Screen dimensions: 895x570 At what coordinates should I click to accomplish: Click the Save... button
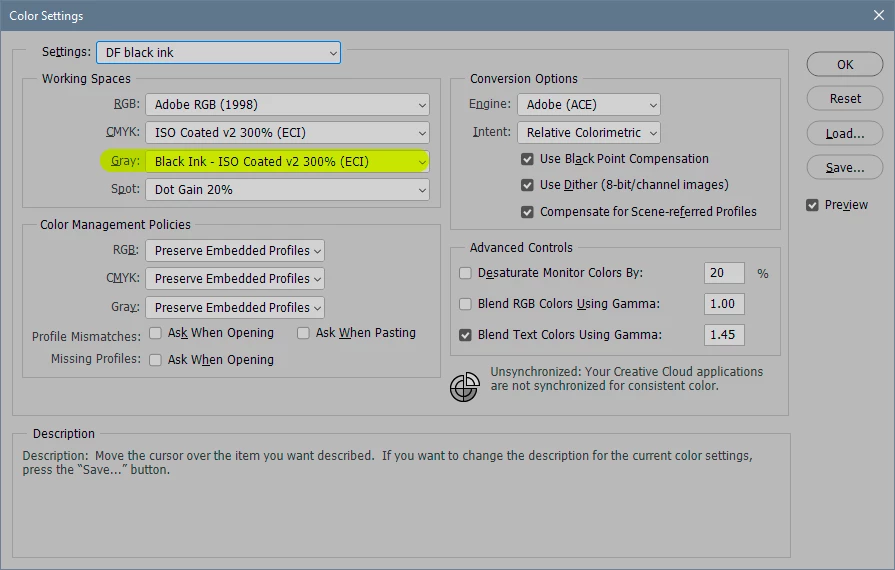[845, 168]
